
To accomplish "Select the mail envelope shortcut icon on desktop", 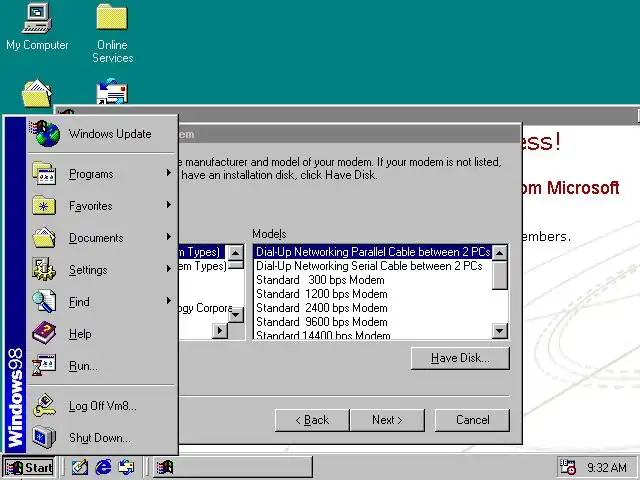I will [x=112, y=91].
